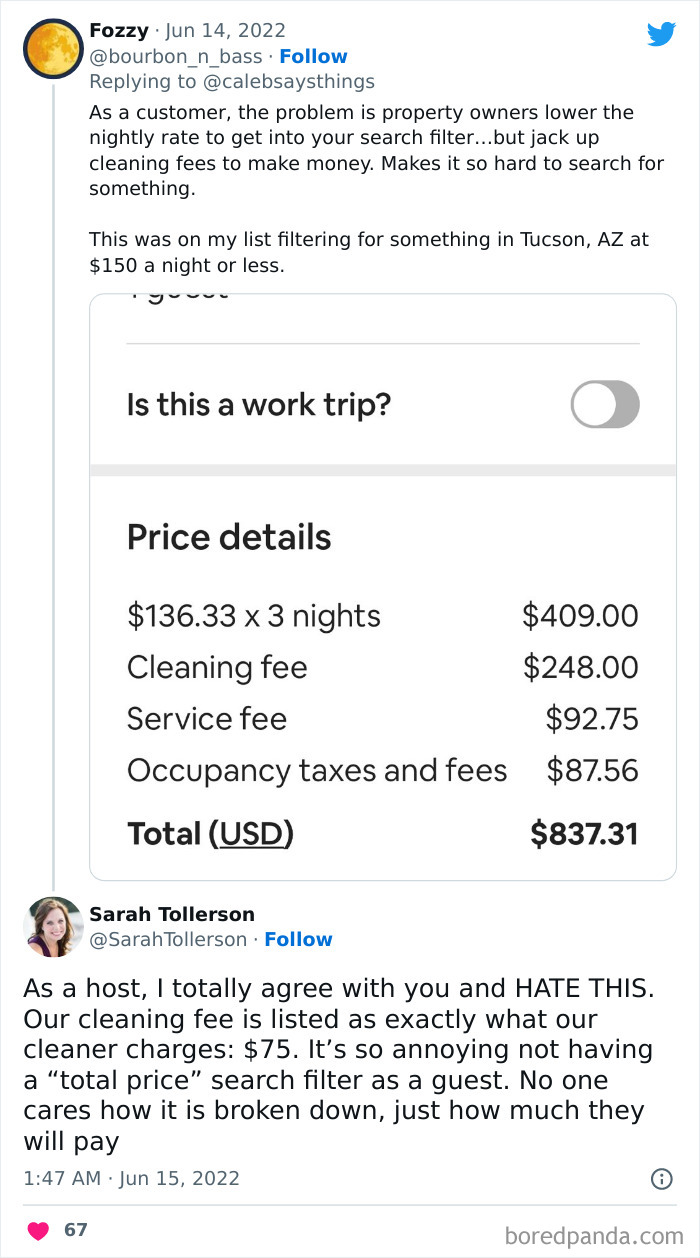
Task: Follow @bourbon_n_bass
Action: (313, 56)
